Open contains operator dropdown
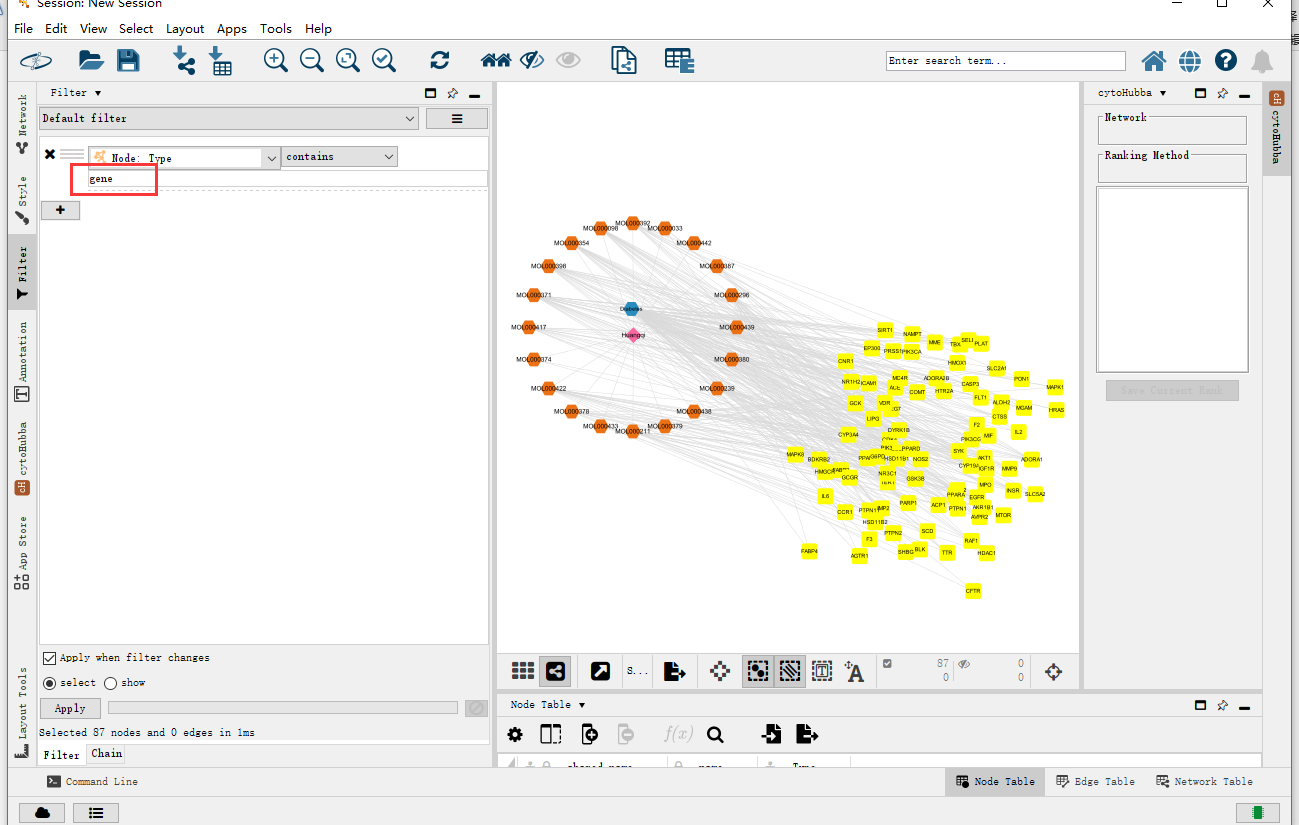 (x=339, y=157)
